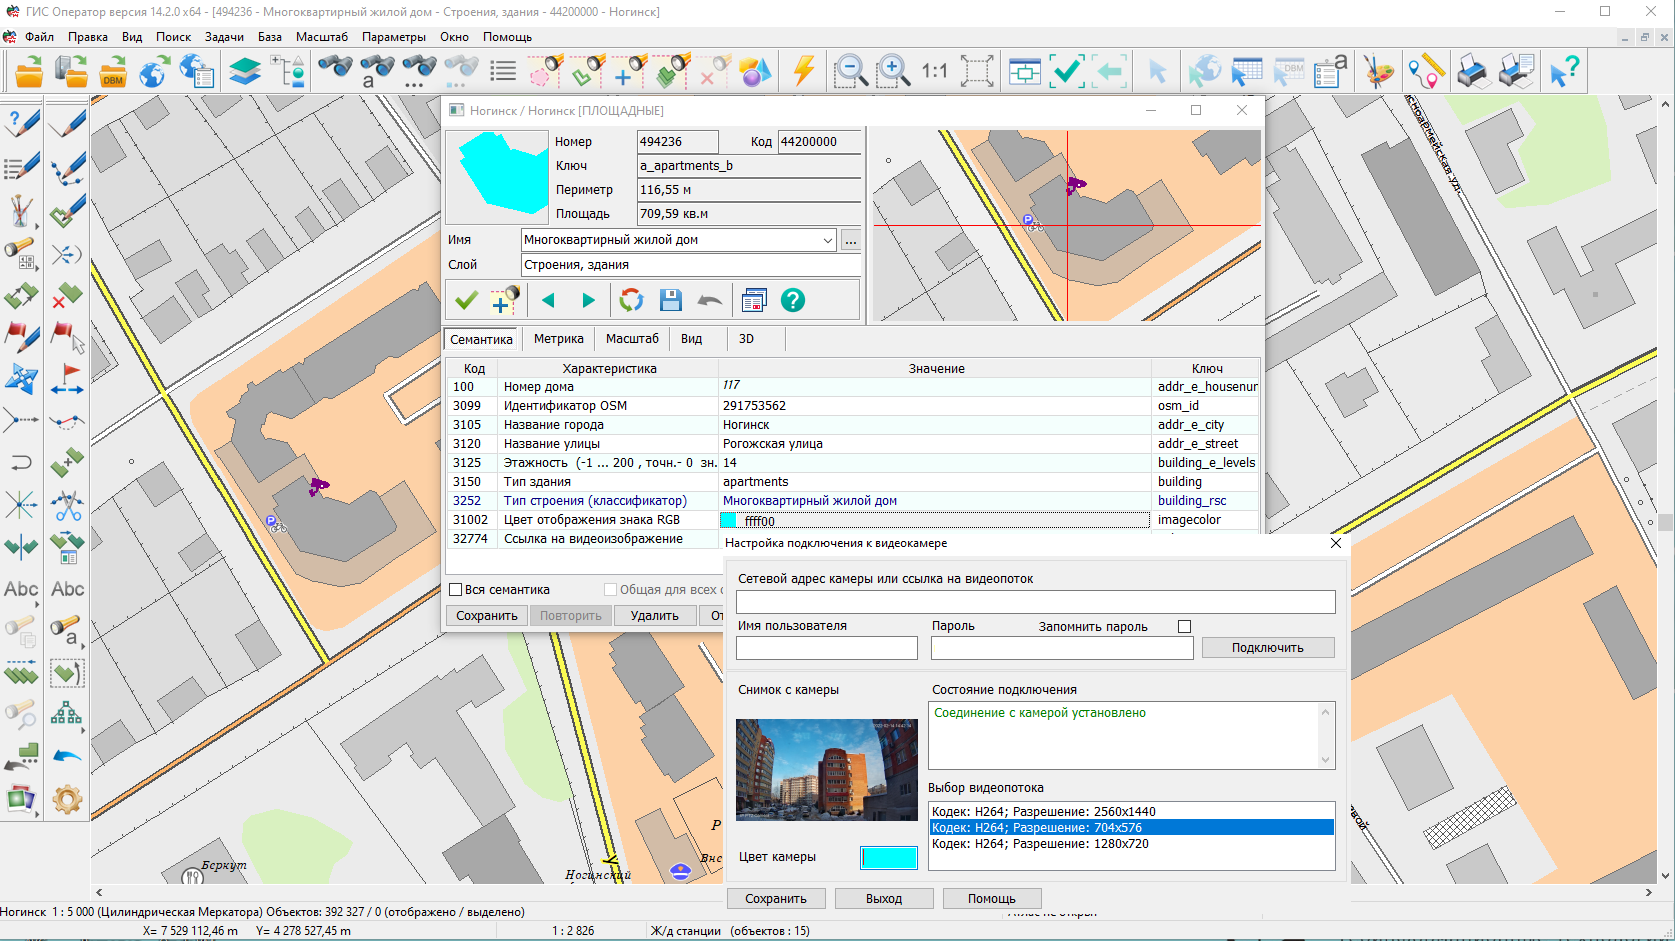The width and height of the screenshot is (1675, 941).
Task: Click the camera network address input field
Action: [x=1035, y=601]
